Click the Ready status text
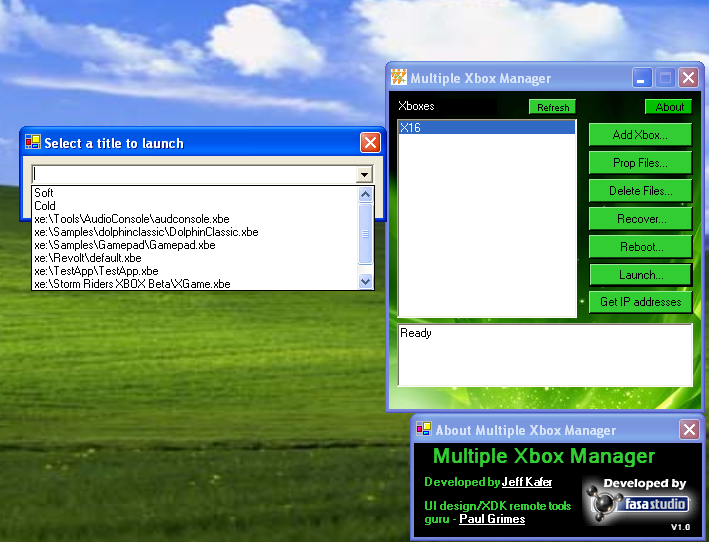Image resolution: width=709 pixels, height=542 pixels. 416,333
